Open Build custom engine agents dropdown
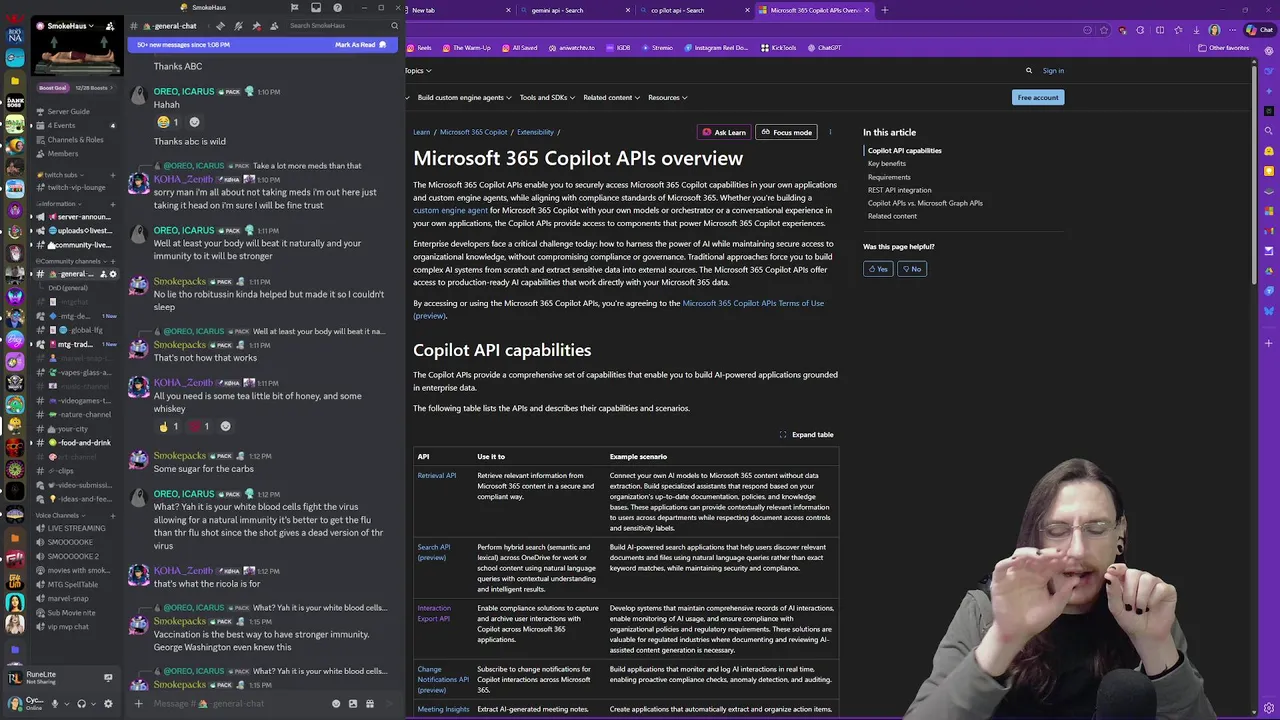 (464, 98)
